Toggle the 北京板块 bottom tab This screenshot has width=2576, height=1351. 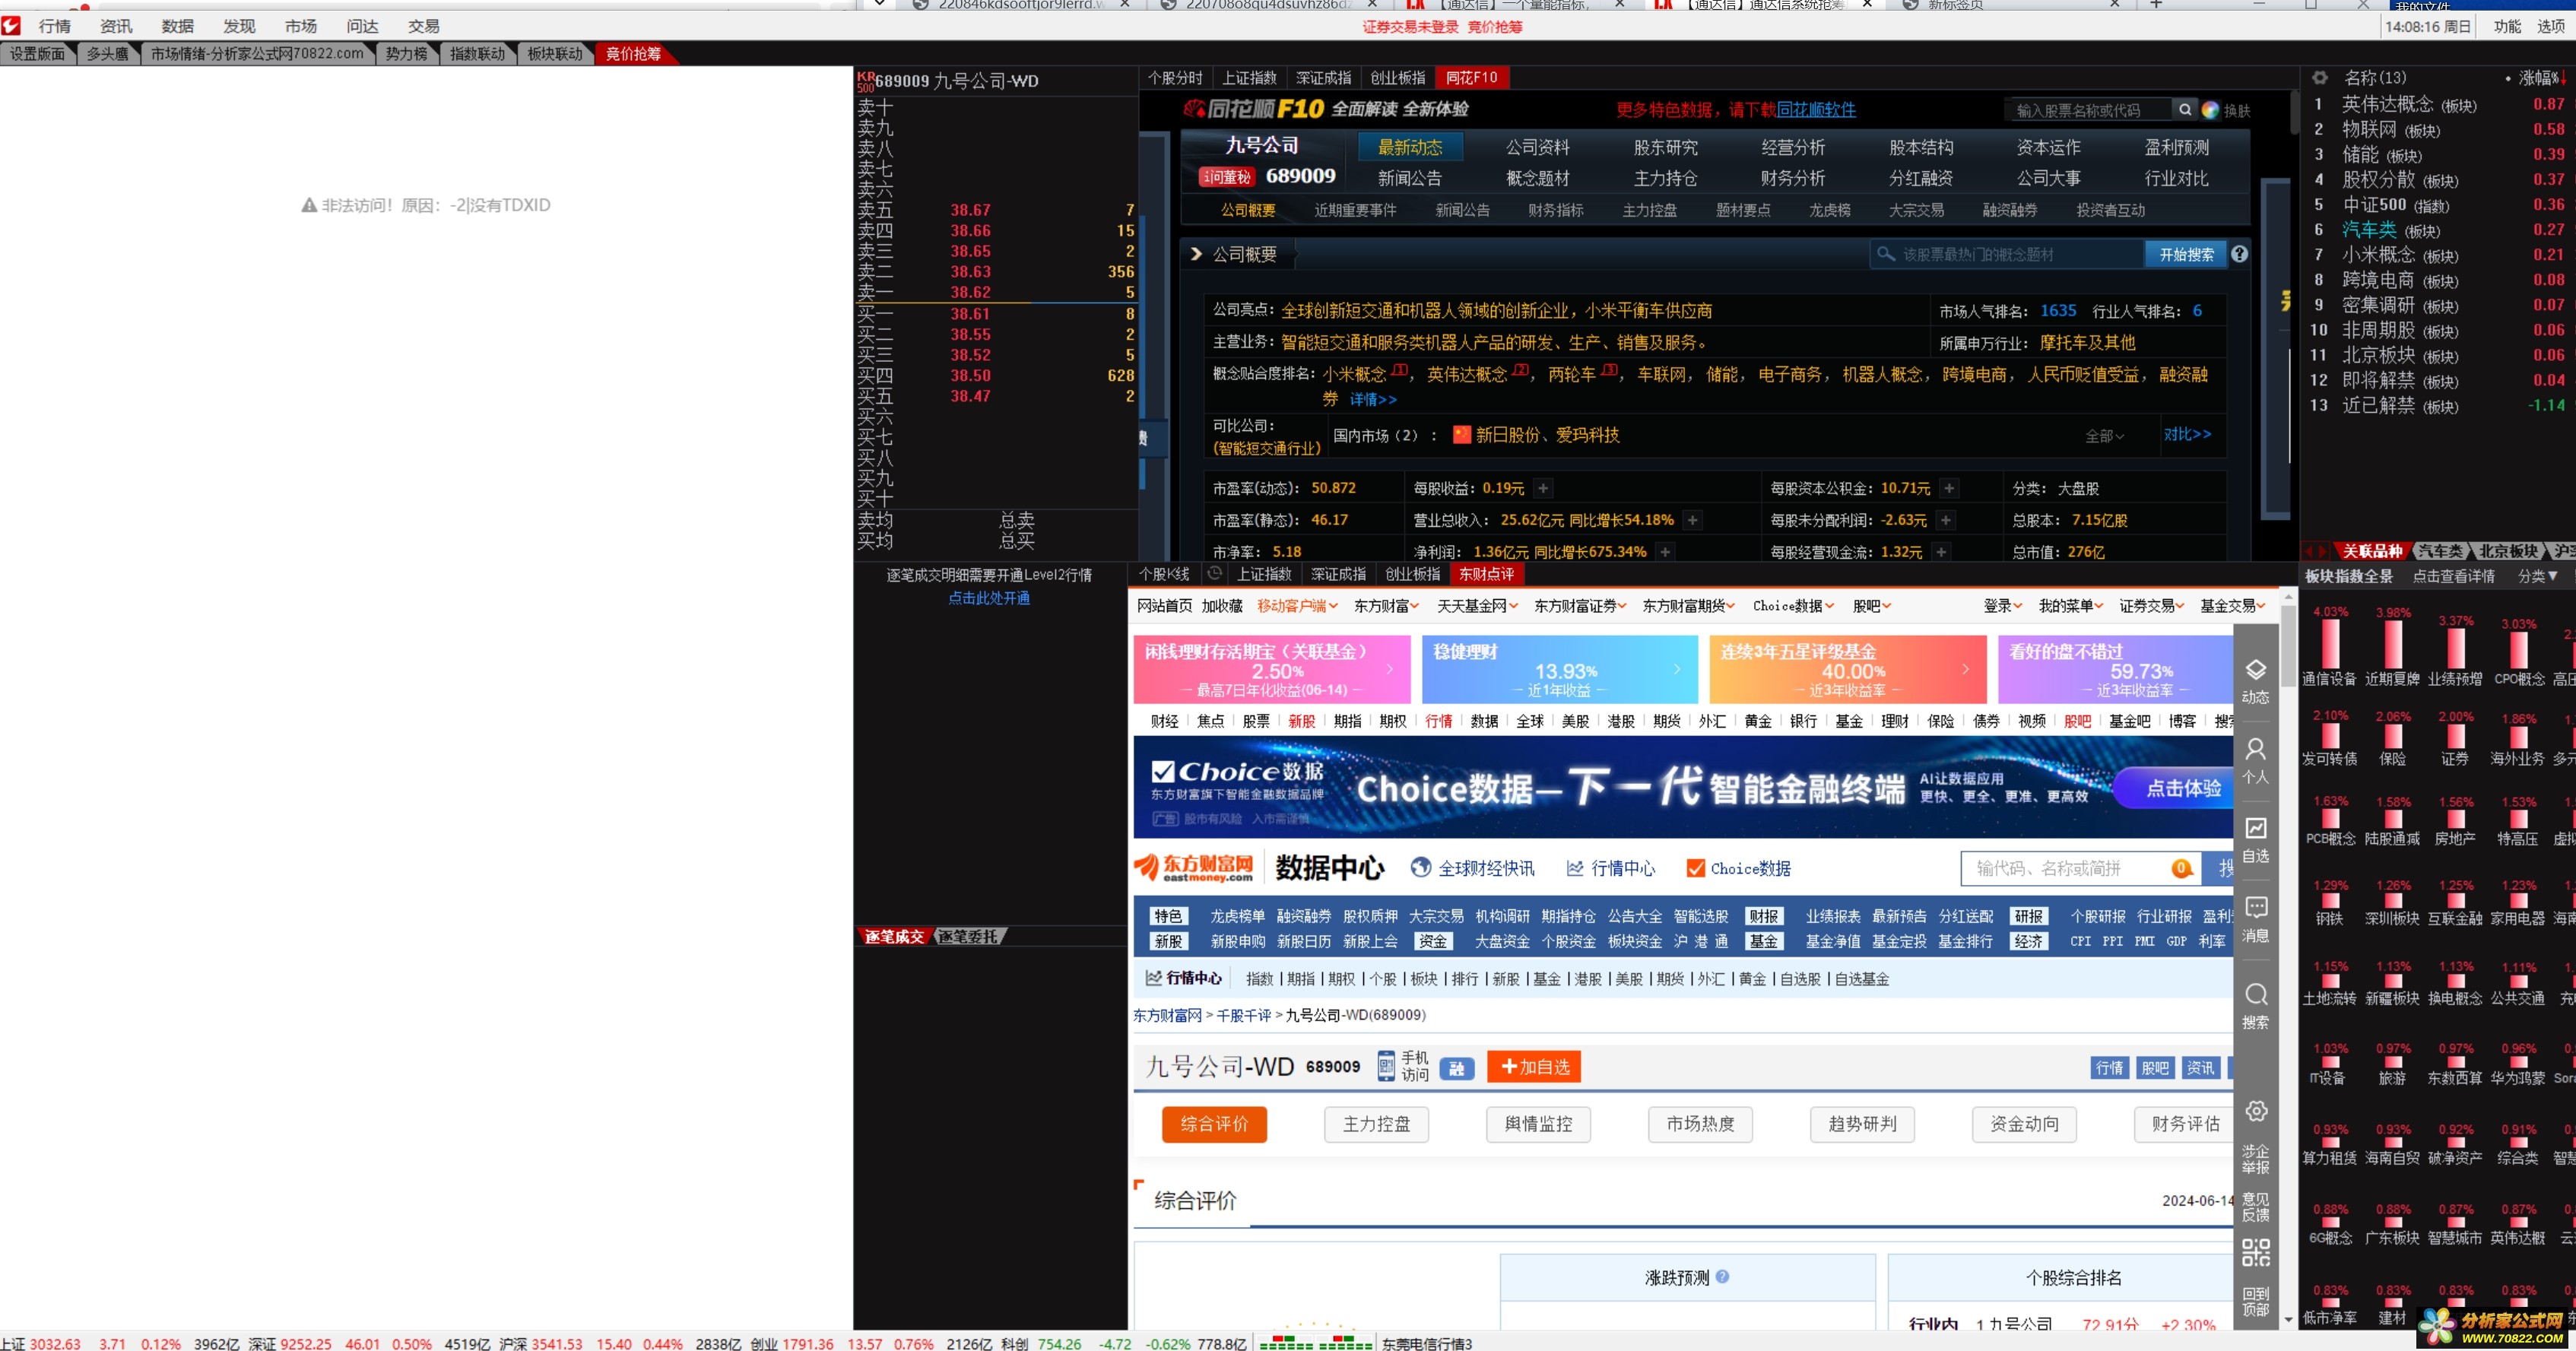point(2508,551)
